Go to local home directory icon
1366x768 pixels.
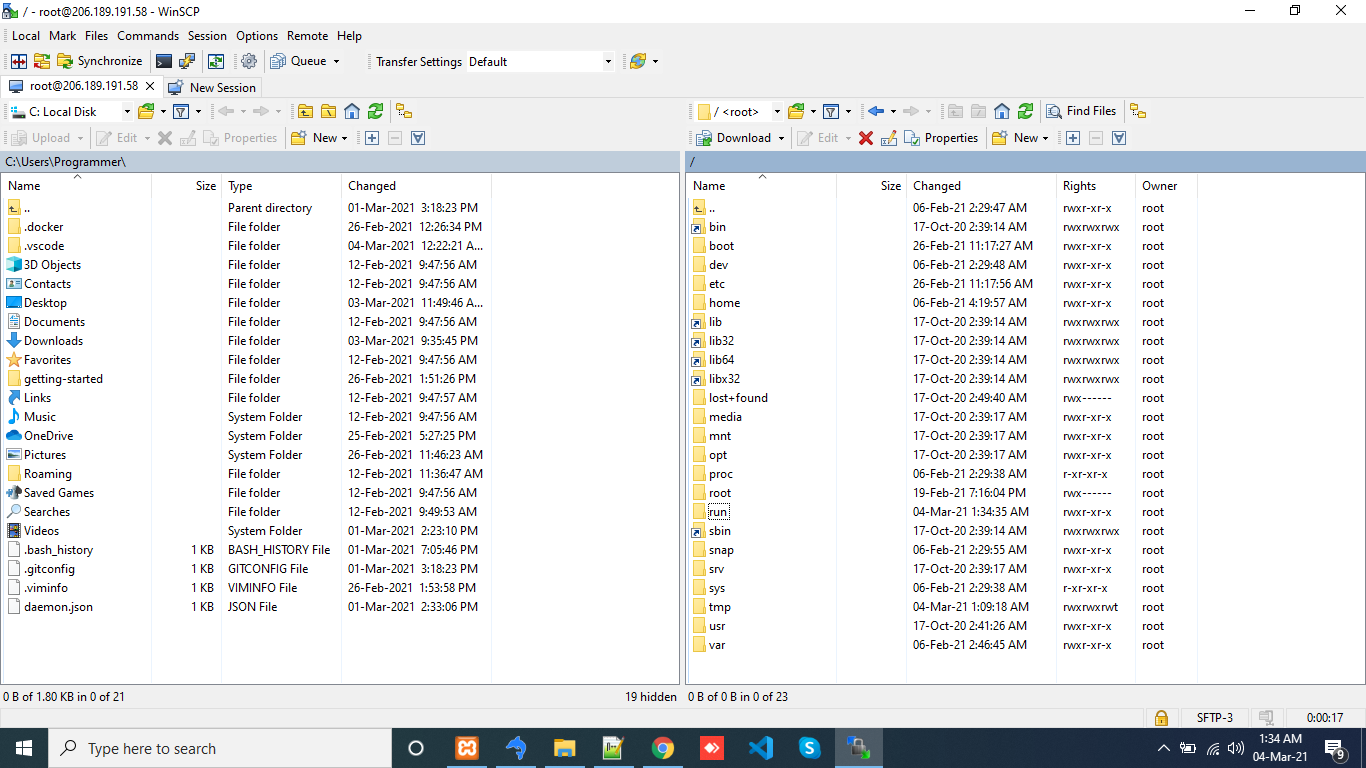point(352,111)
